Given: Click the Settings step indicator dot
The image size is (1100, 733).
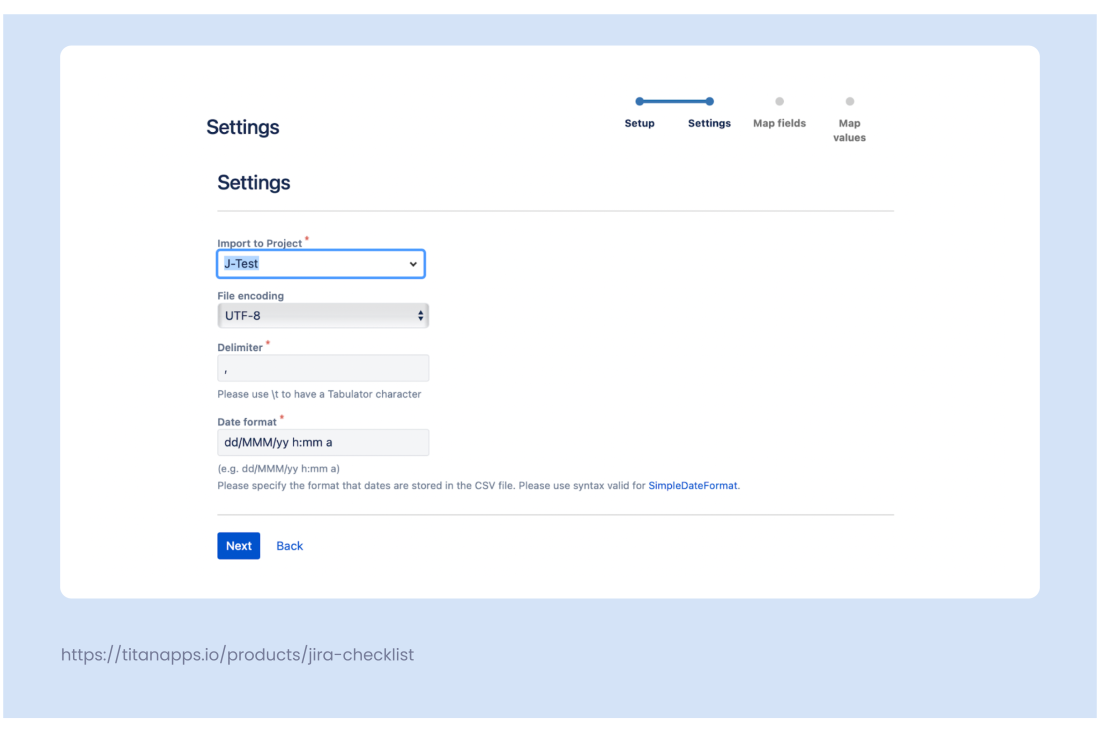Looking at the screenshot, I should tap(709, 101).
